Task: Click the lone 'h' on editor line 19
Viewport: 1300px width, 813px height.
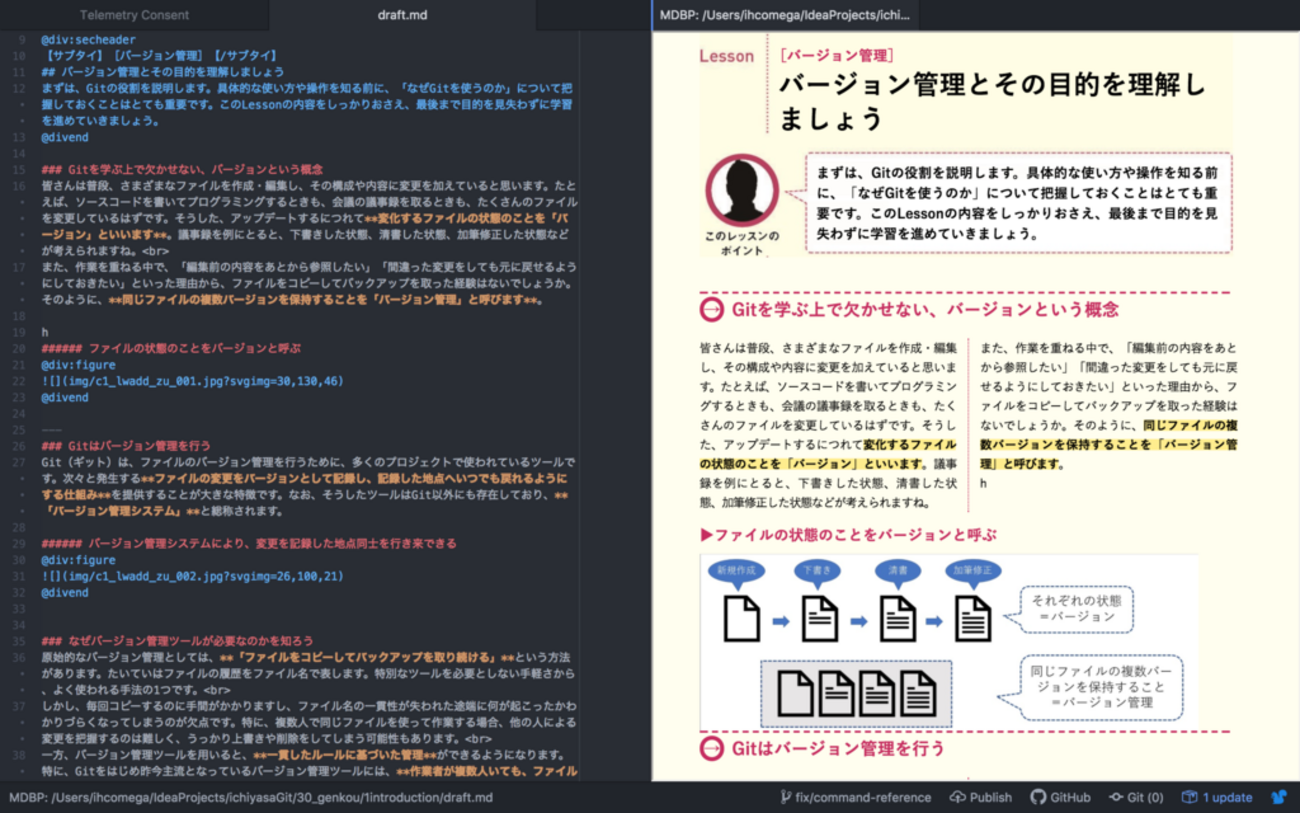Action: pos(45,332)
